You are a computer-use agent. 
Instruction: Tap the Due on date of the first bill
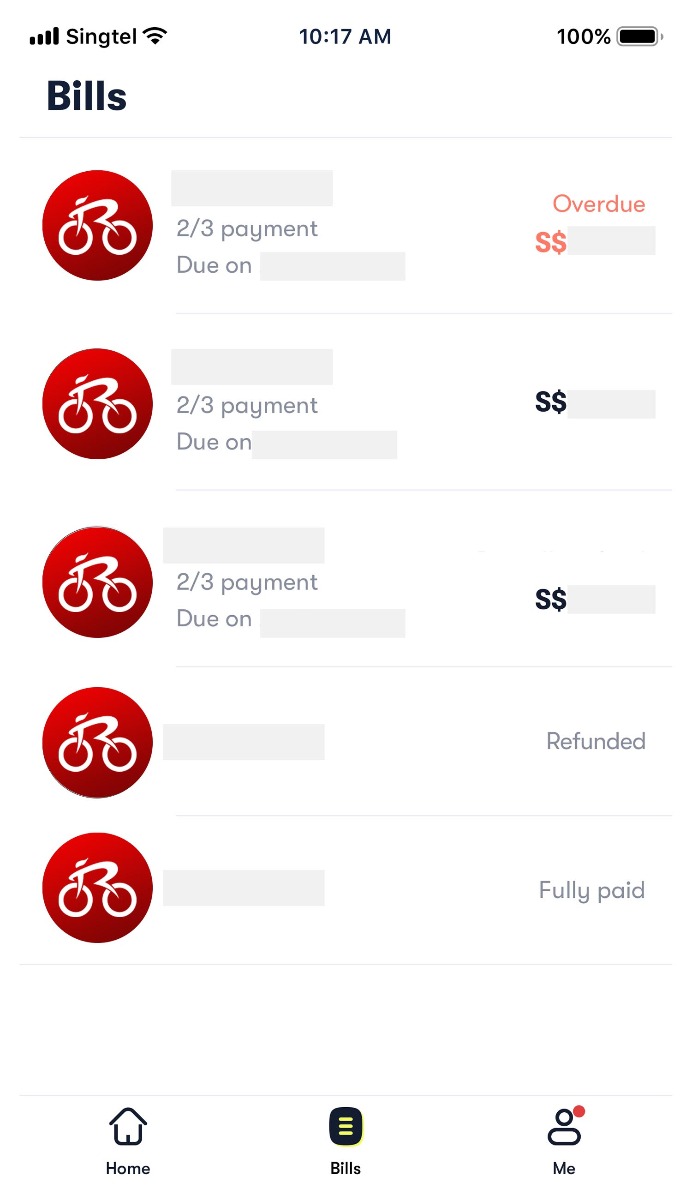tap(290, 265)
